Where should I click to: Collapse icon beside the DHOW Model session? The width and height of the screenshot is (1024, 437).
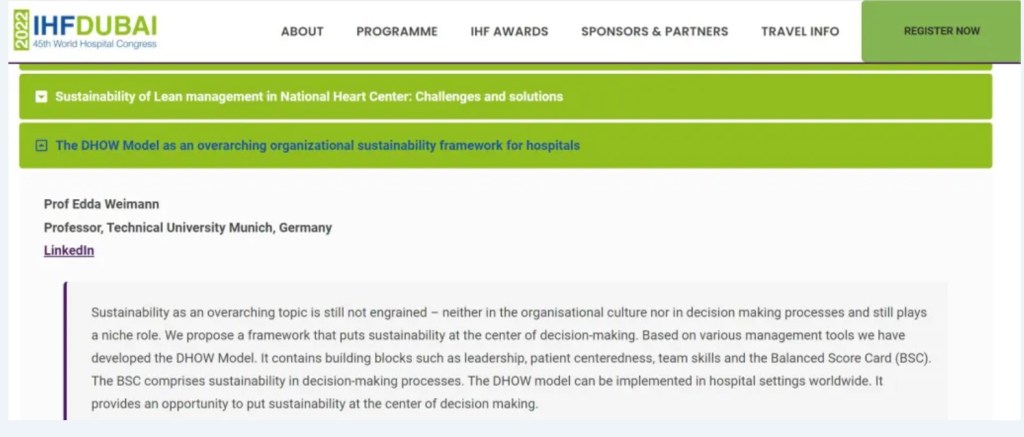coord(41,145)
